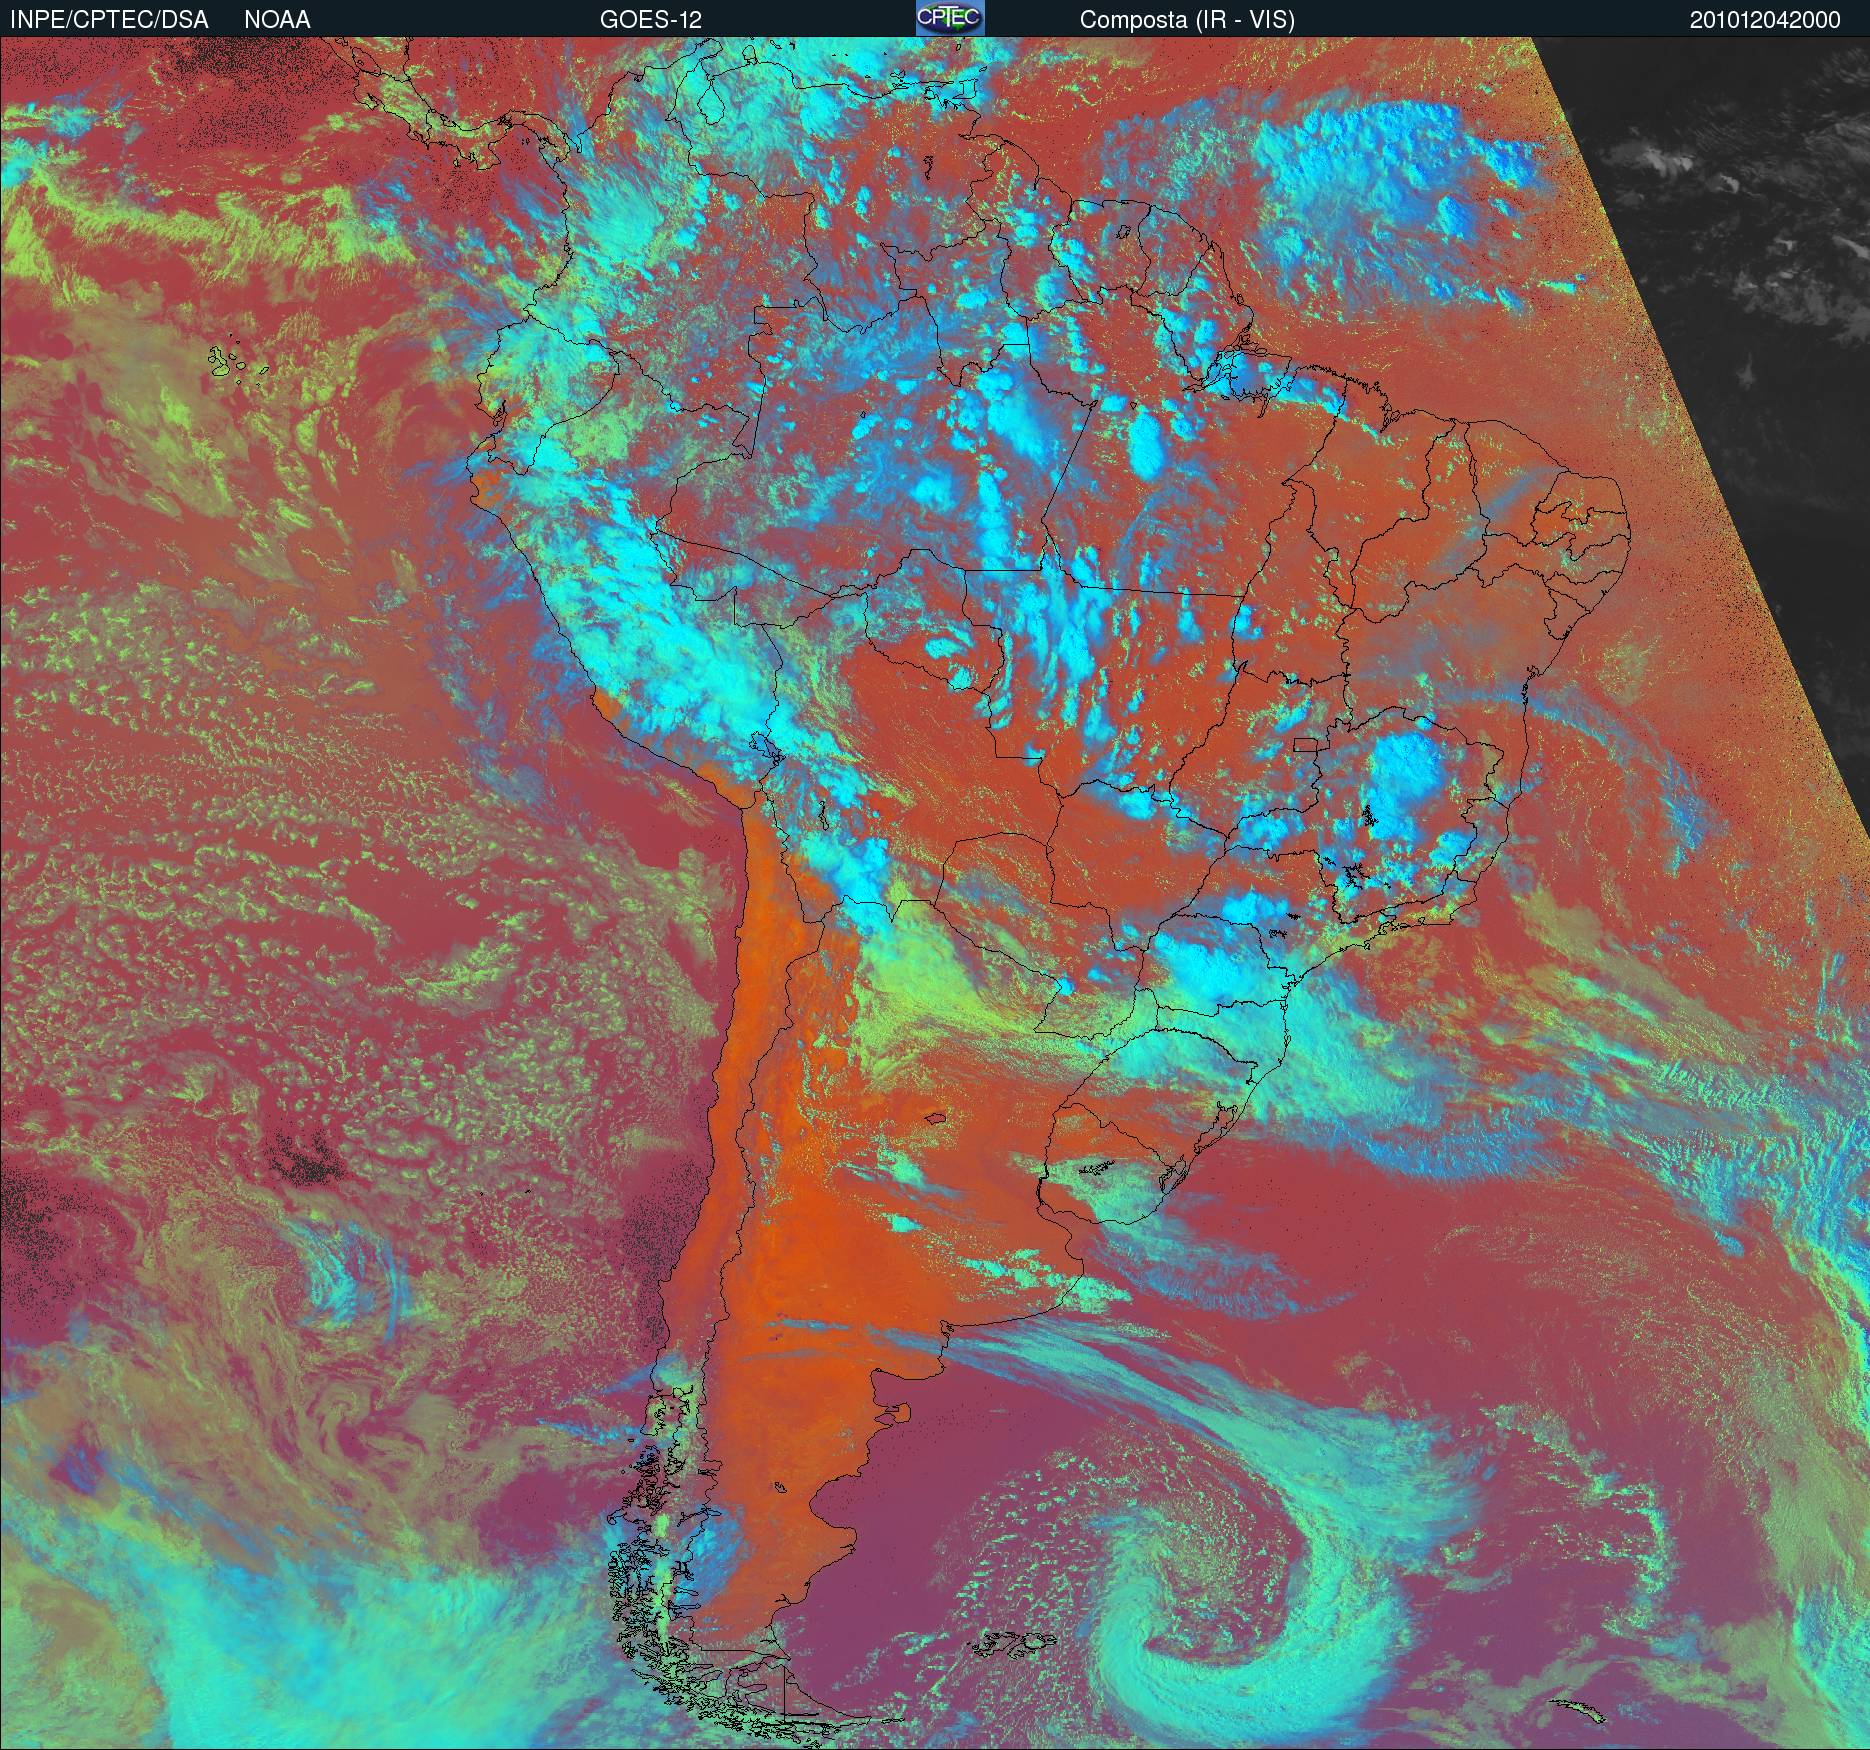Click the 201012042000 timestamp

(1765, 20)
